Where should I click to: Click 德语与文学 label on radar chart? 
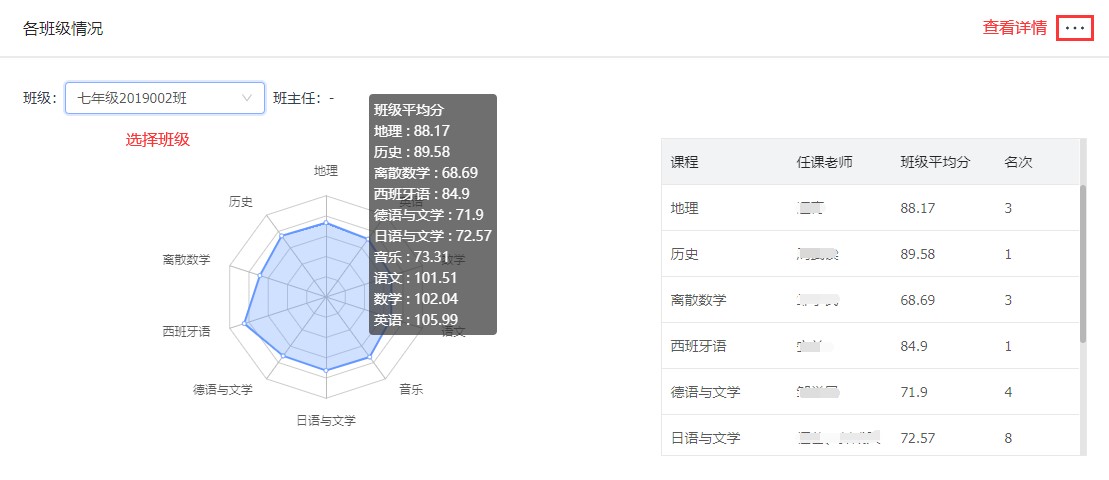pos(223,389)
